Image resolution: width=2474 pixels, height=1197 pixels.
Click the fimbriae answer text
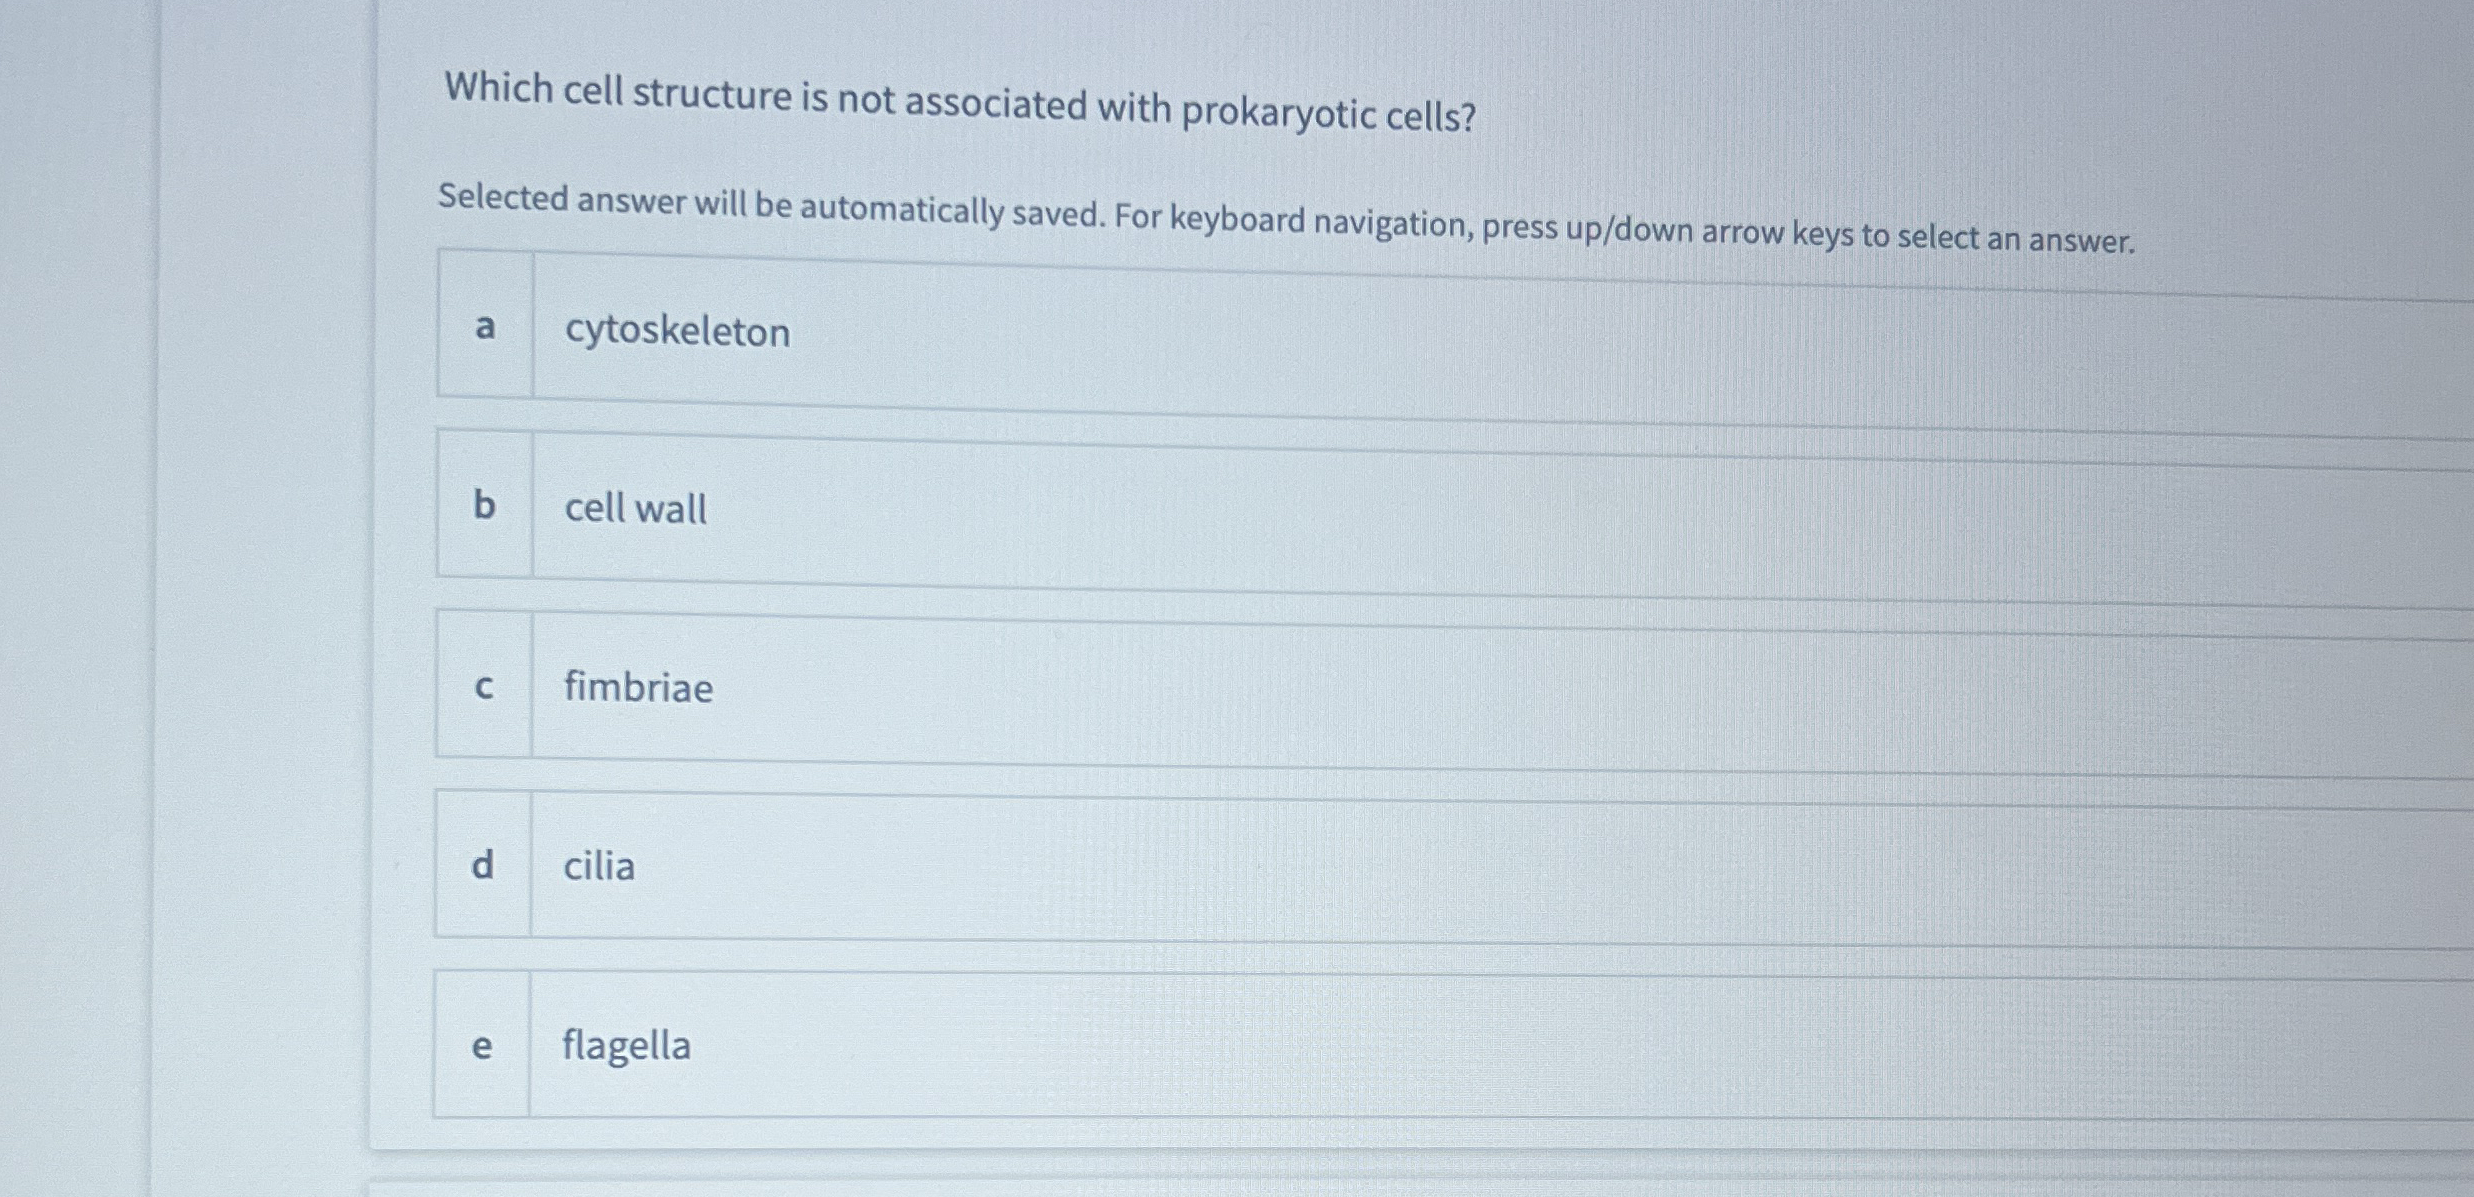(x=639, y=686)
